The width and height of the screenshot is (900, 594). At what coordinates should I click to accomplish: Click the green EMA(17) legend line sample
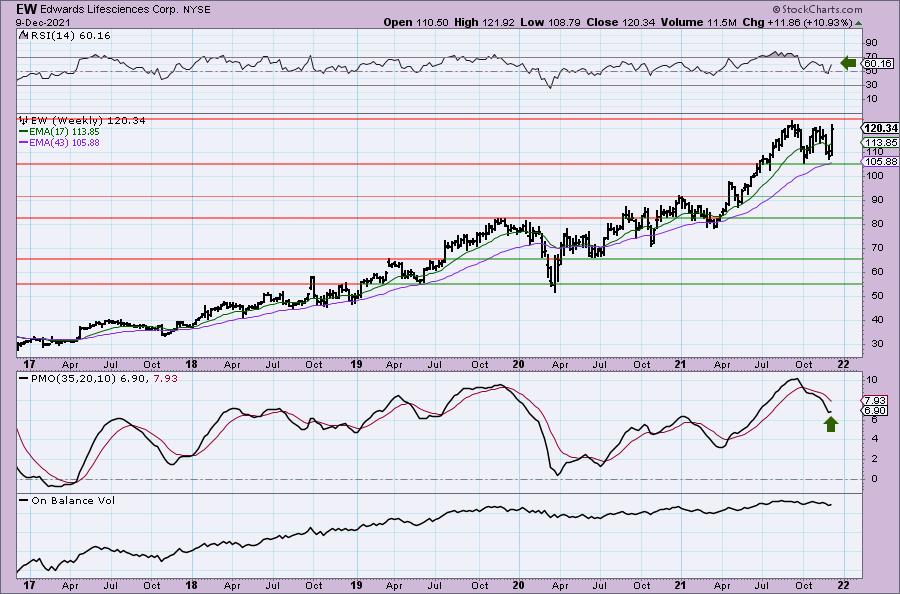pyautogui.click(x=23, y=132)
